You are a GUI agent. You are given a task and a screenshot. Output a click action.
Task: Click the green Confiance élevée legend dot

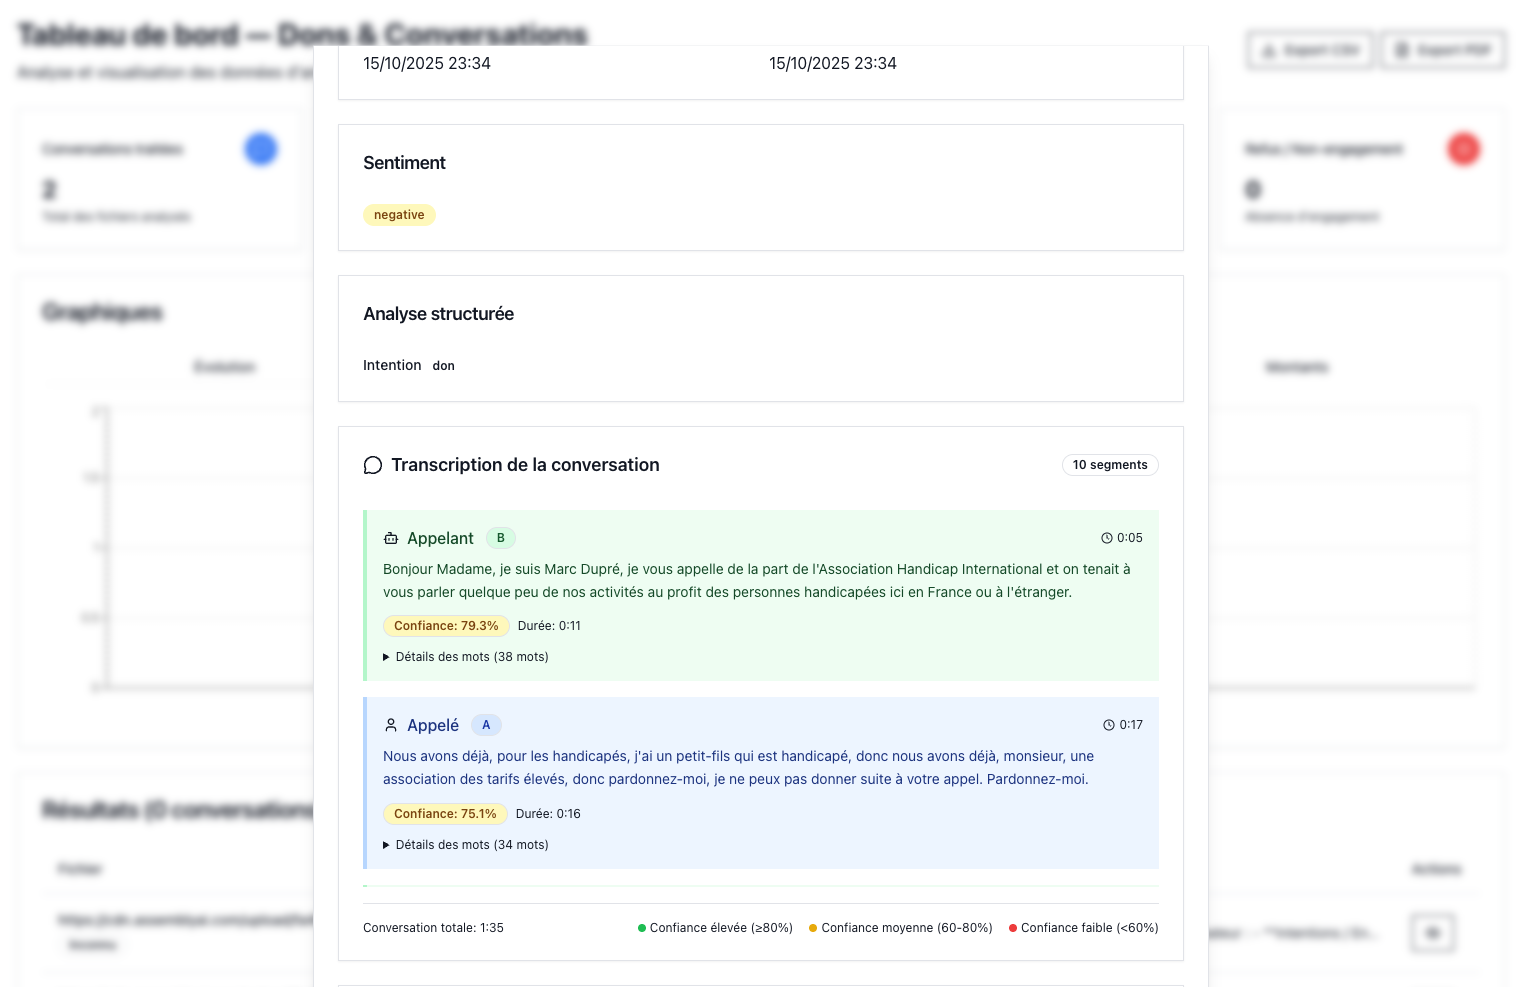point(642,928)
